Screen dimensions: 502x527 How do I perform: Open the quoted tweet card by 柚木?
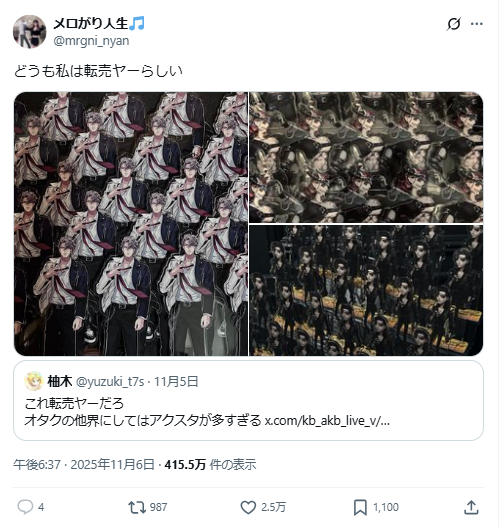(x=248, y=400)
